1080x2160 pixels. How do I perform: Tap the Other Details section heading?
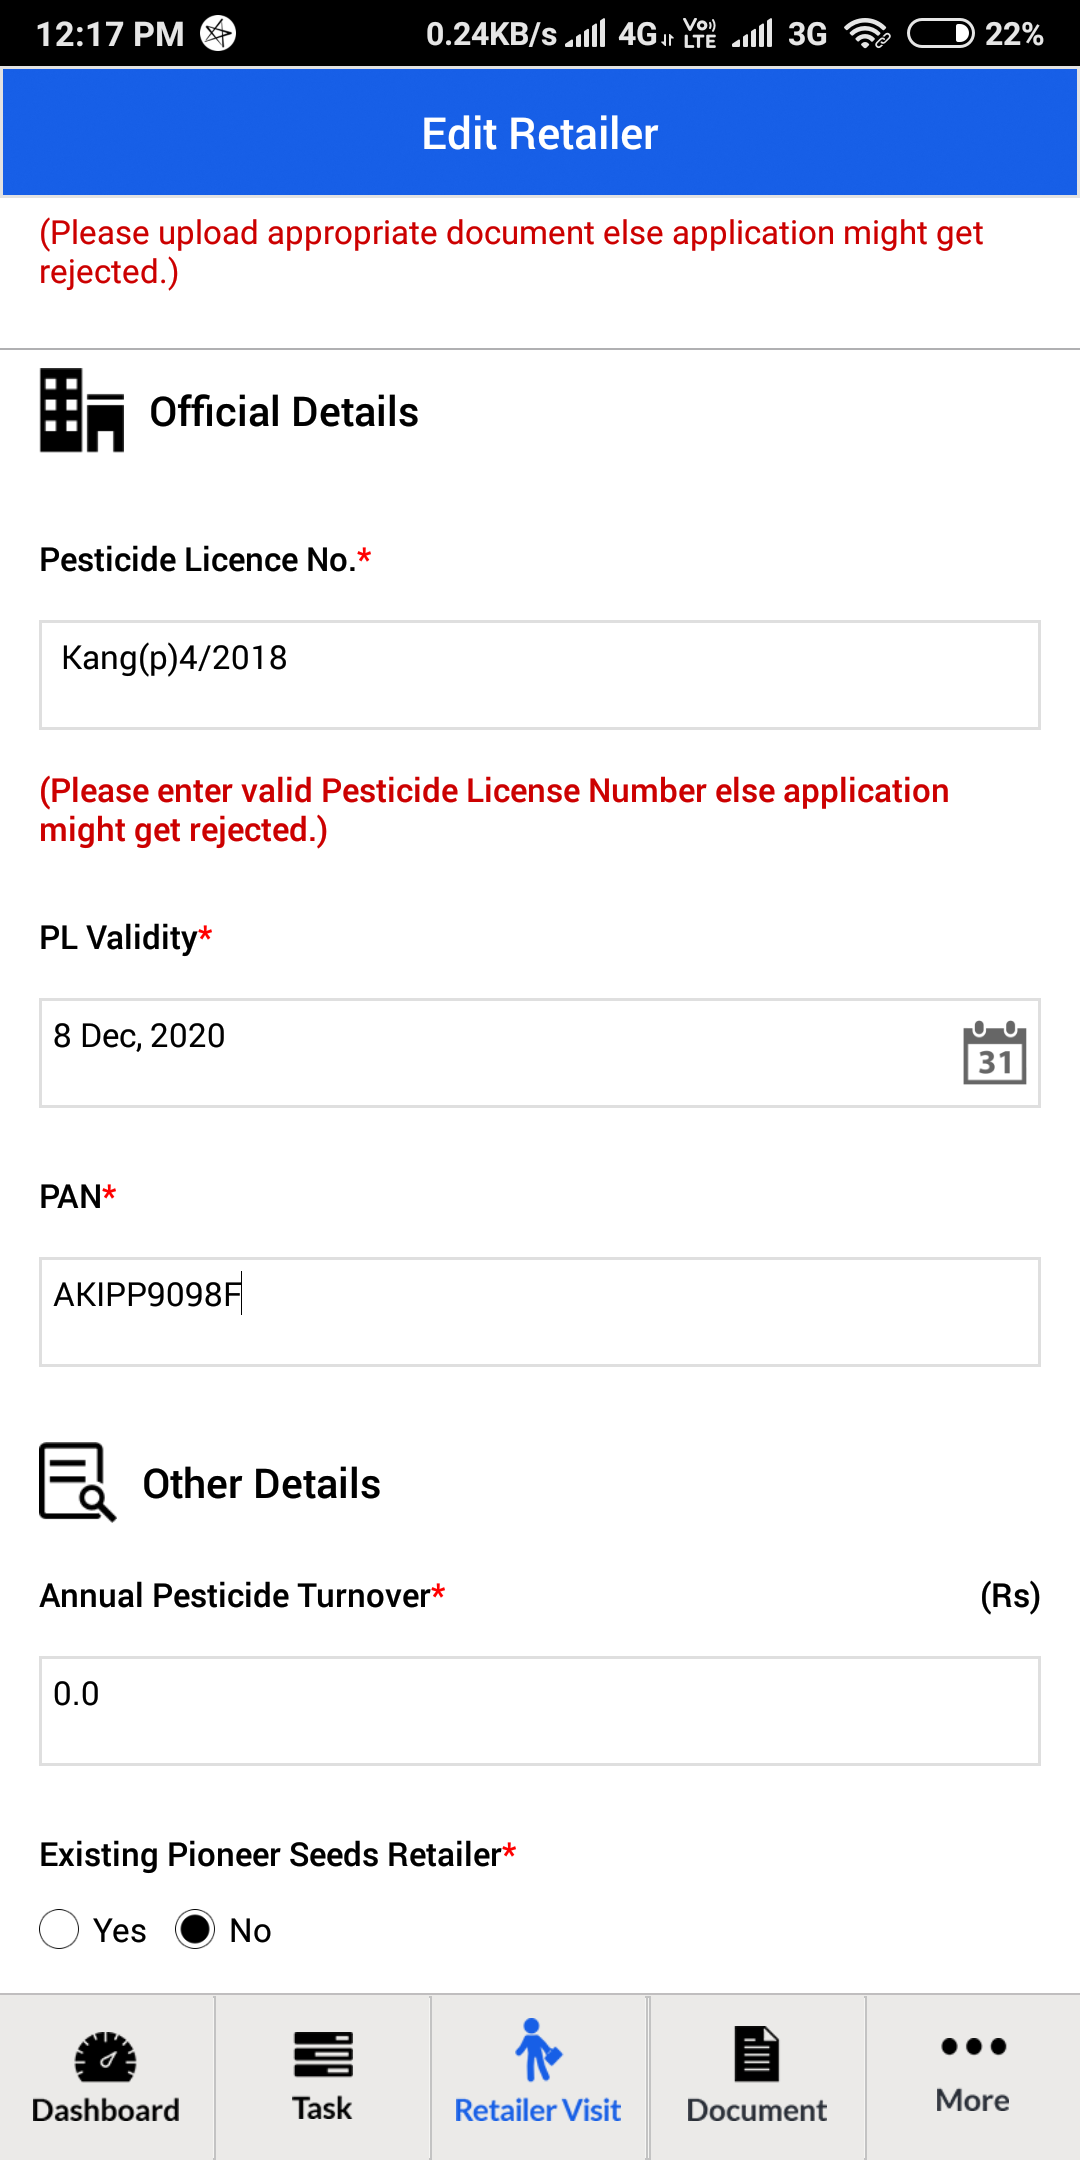262,1484
